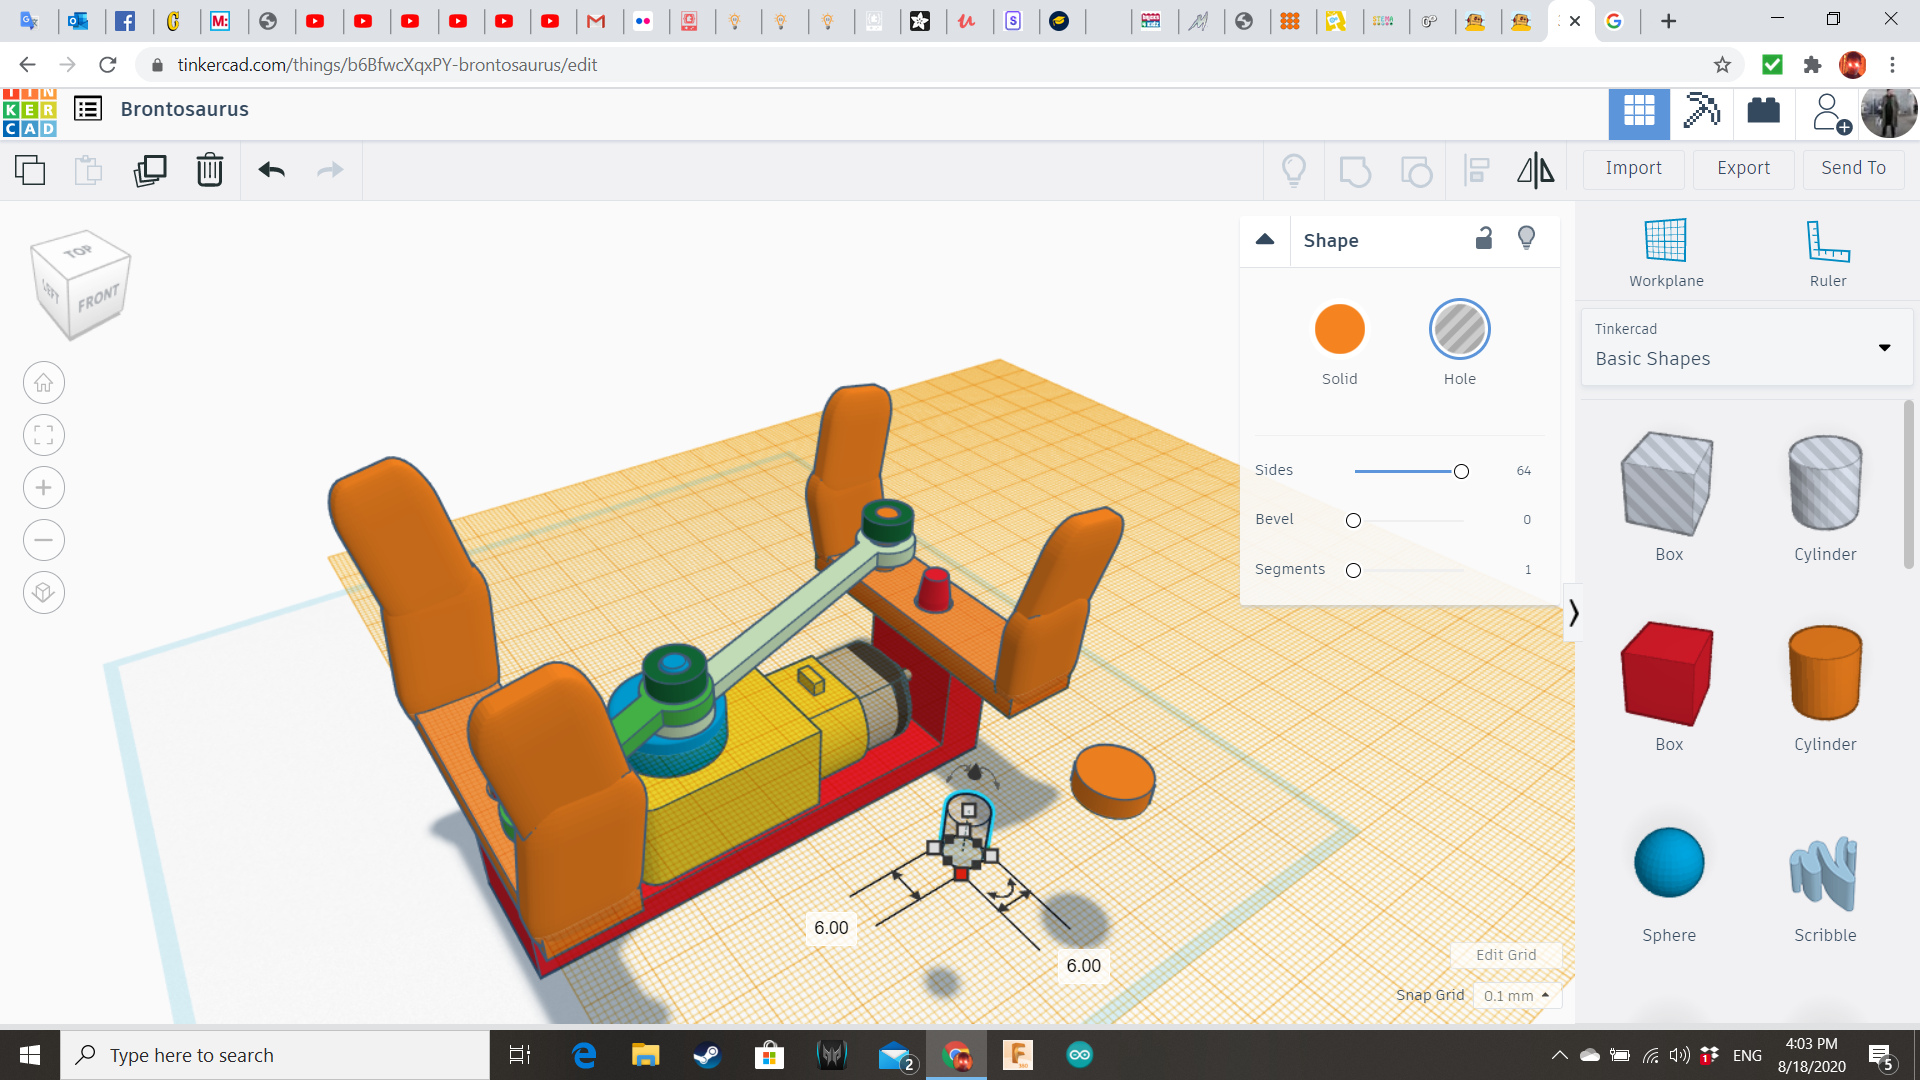This screenshot has height=1080, width=1920.
Task: Click the Import button
Action: point(1633,168)
